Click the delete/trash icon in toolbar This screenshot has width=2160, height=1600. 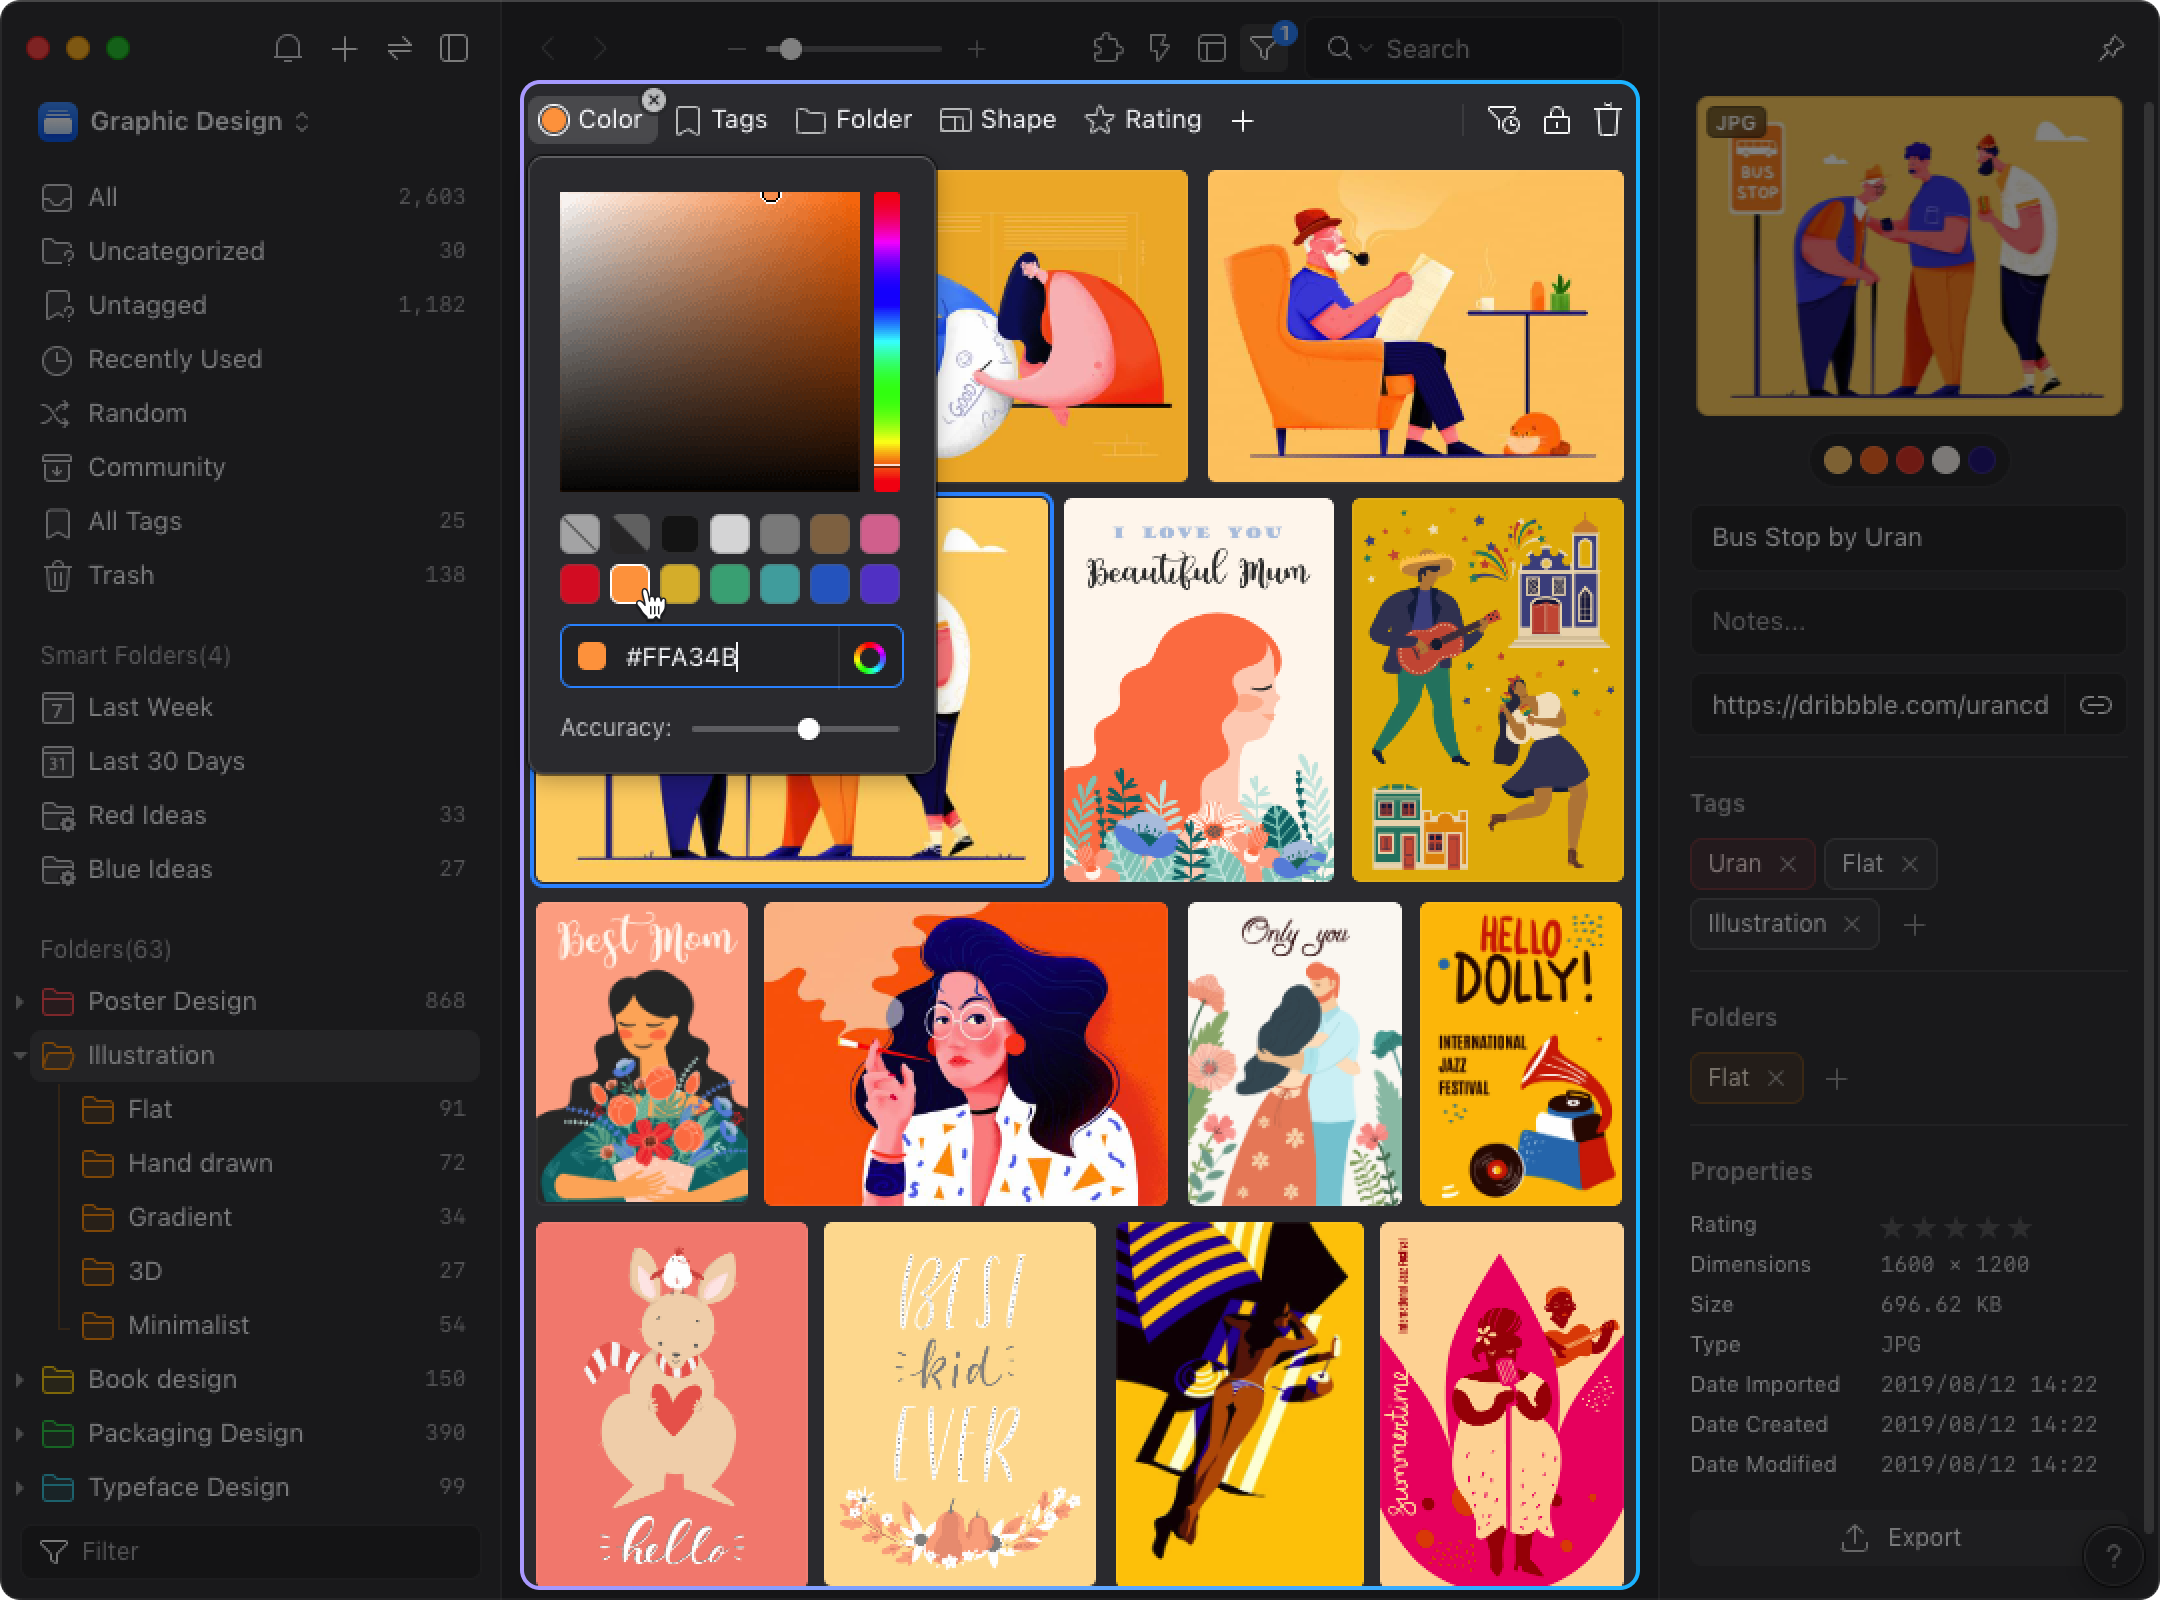click(x=1605, y=119)
